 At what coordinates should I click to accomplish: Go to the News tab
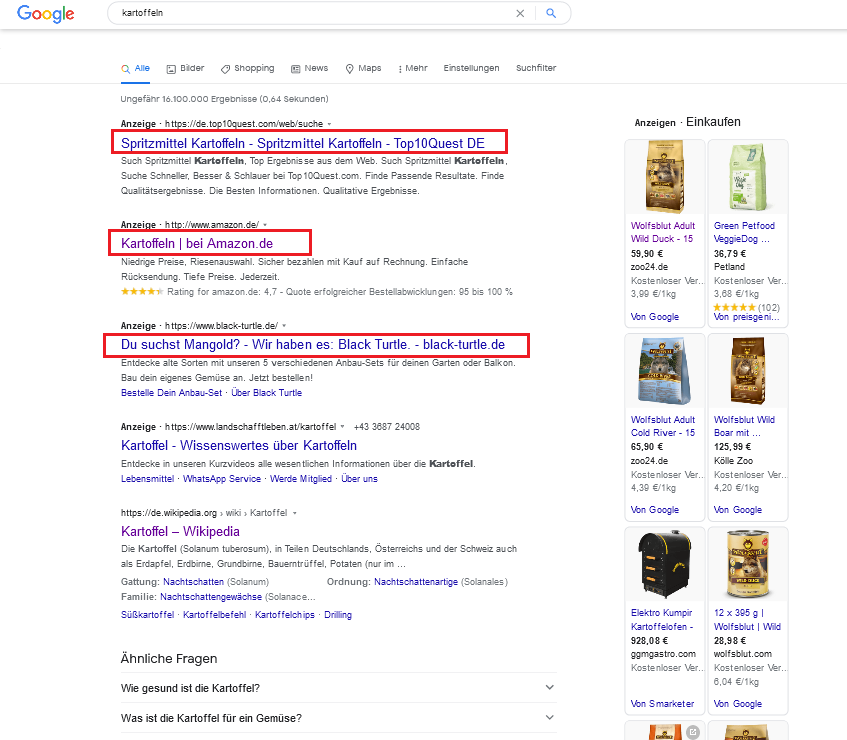point(310,68)
